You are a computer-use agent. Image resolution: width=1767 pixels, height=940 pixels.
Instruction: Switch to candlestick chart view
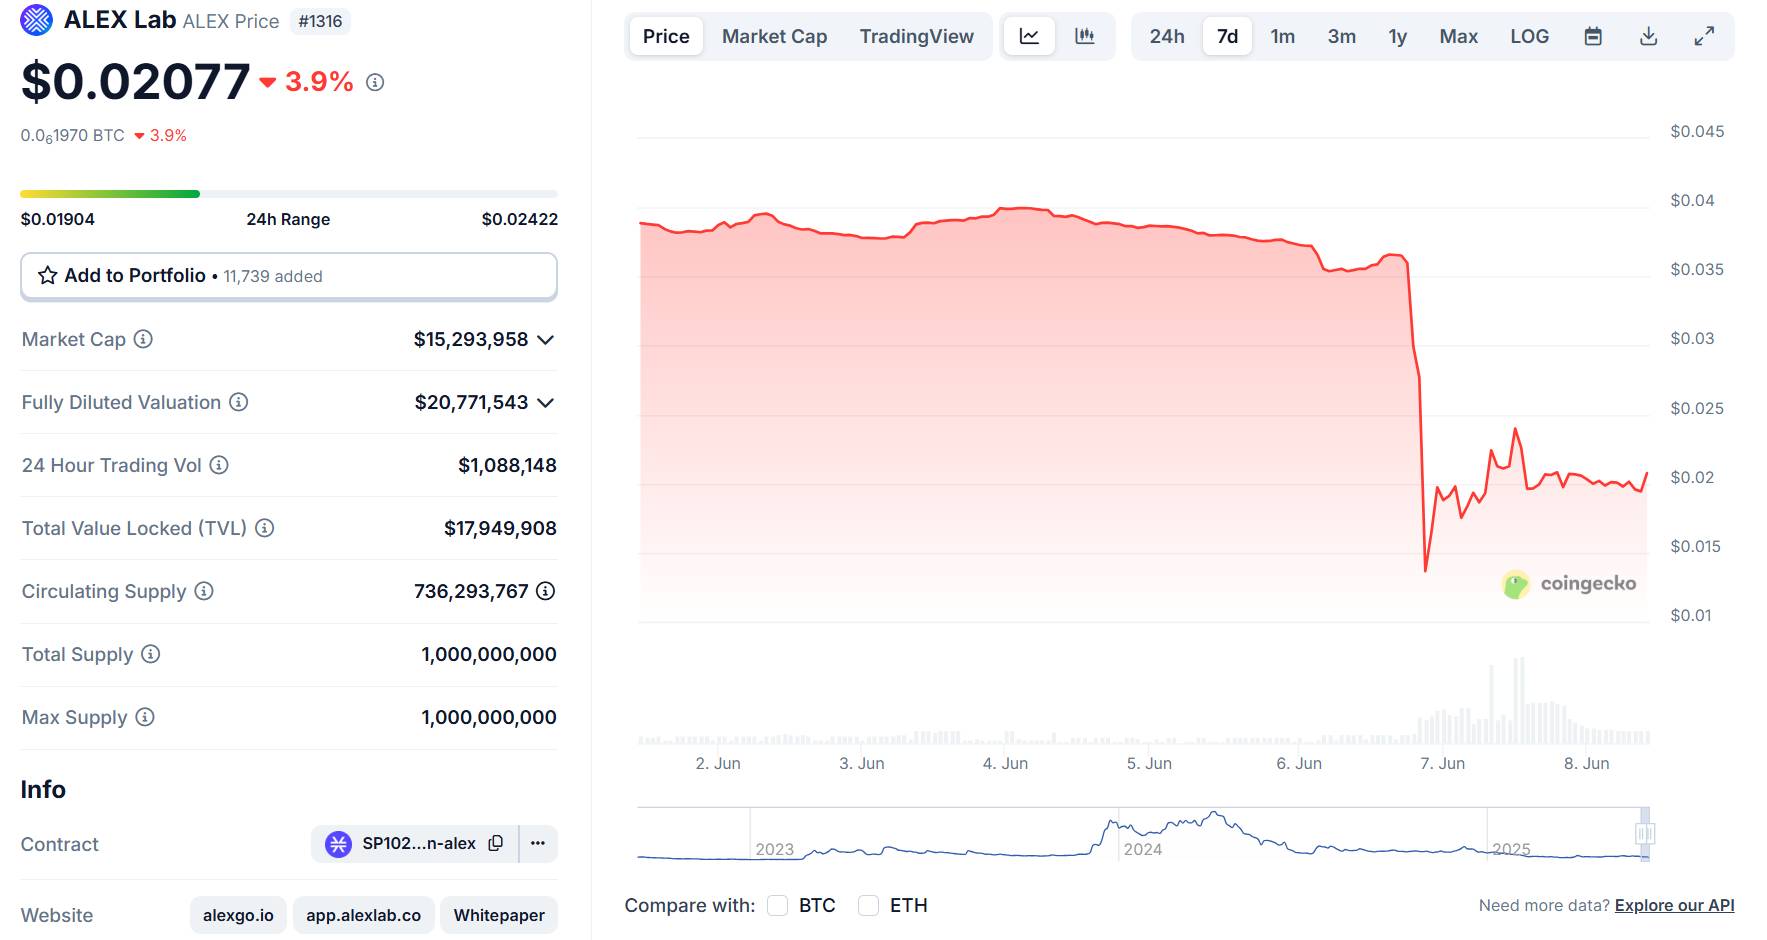[1085, 36]
